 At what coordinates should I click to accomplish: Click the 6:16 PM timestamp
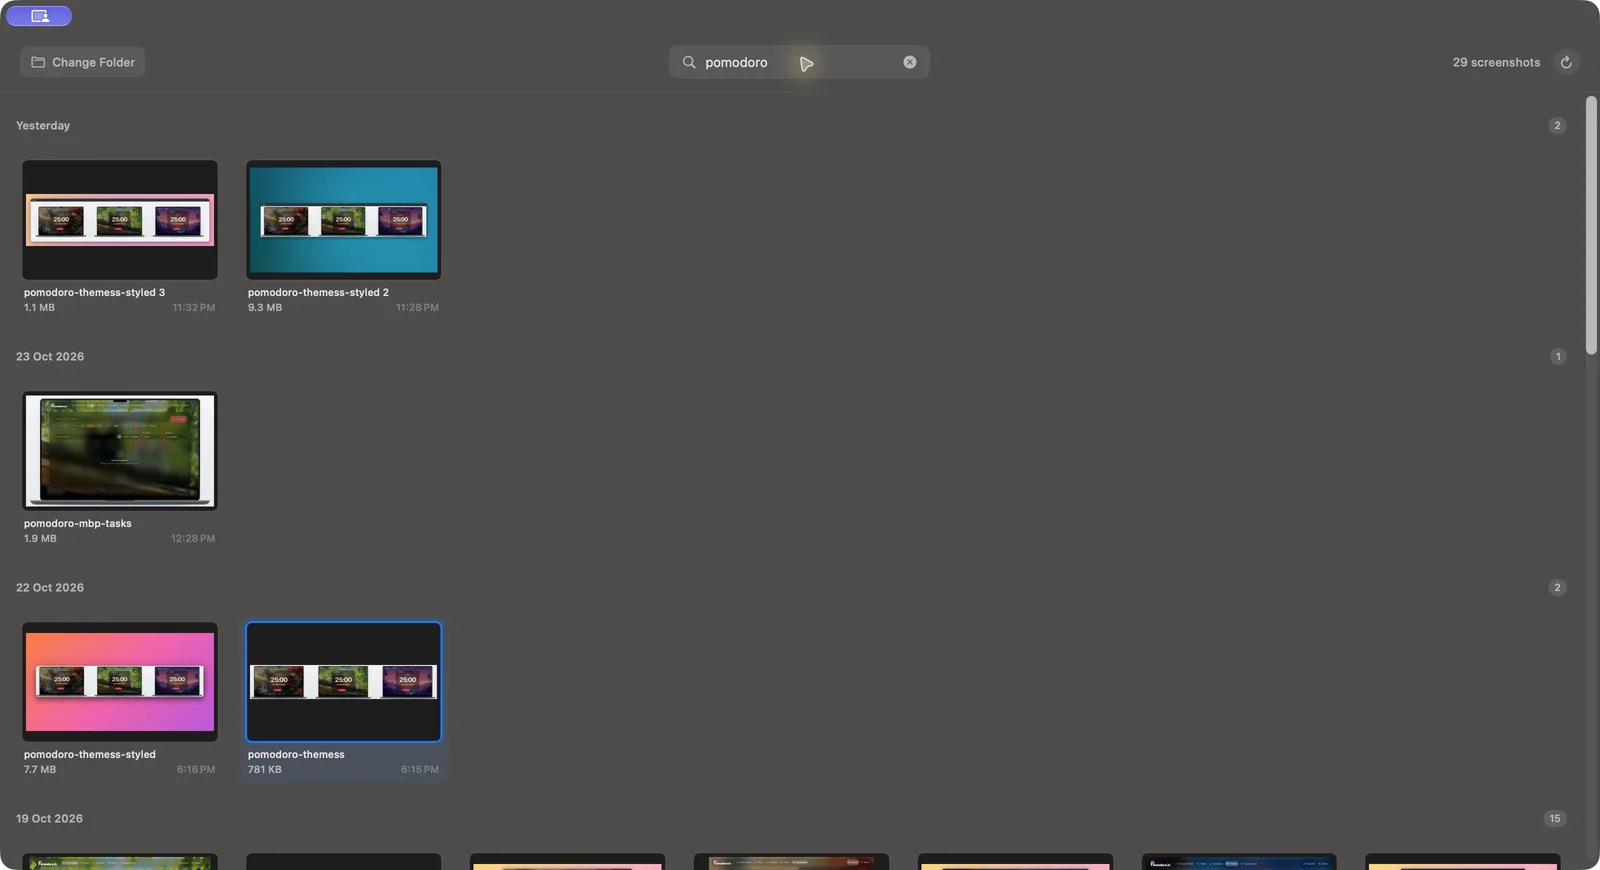196,770
